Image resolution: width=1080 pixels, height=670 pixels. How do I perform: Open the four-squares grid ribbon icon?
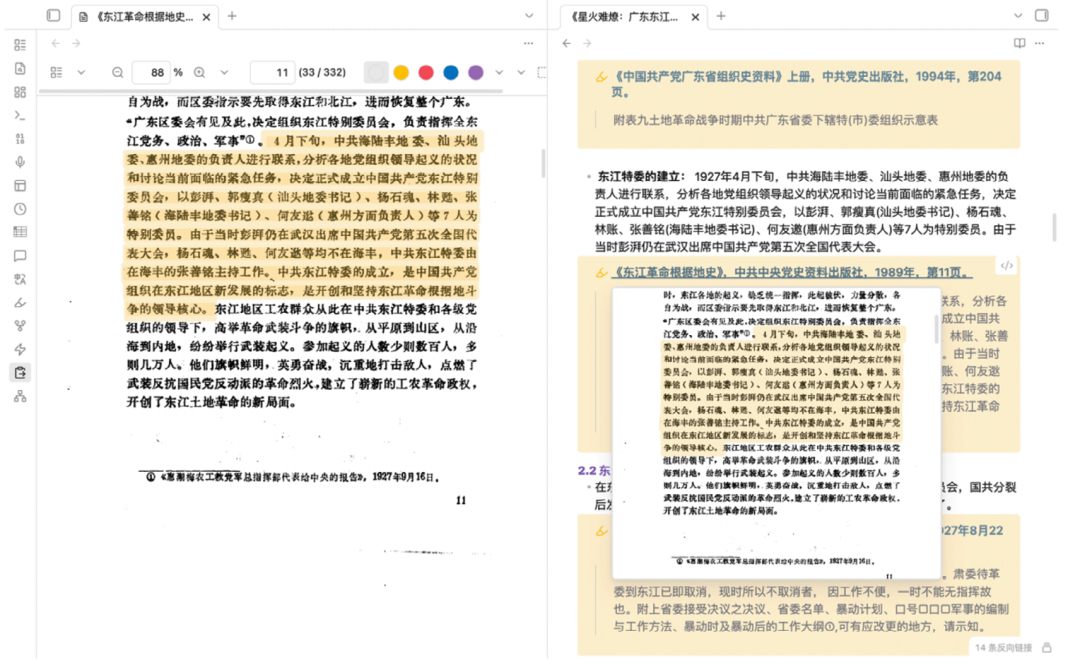(x=20, y=92)
